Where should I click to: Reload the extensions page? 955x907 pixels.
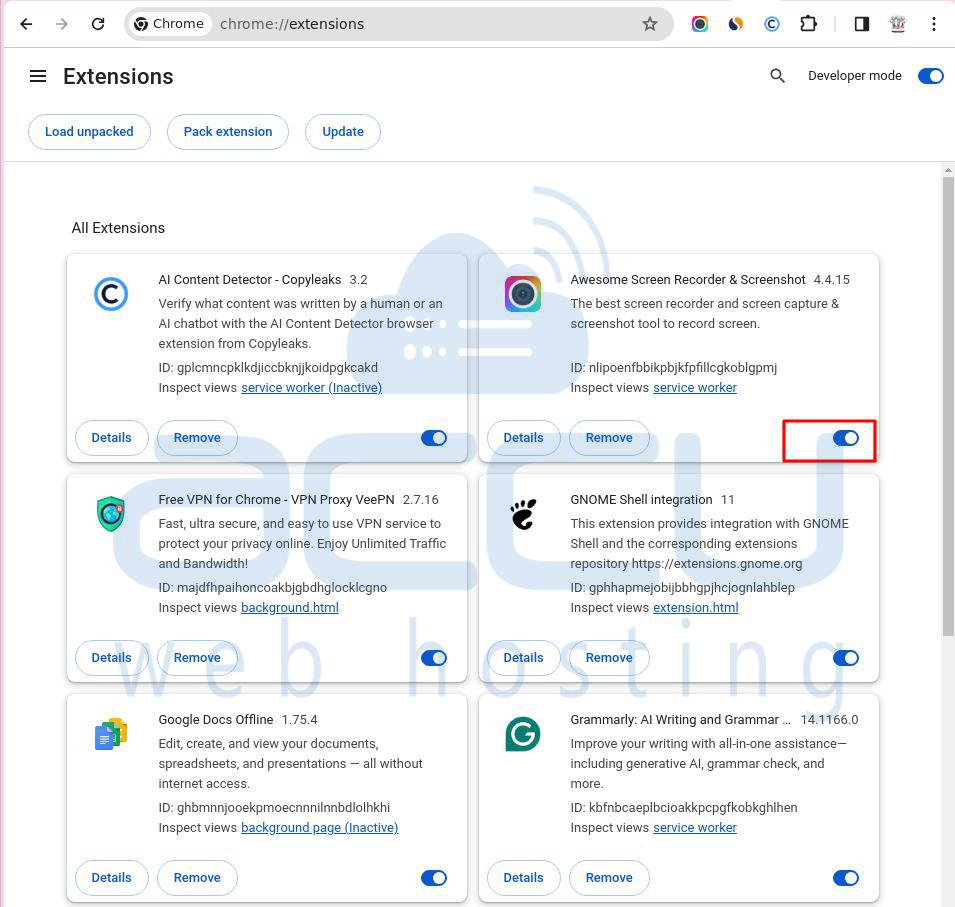point(98,24)
